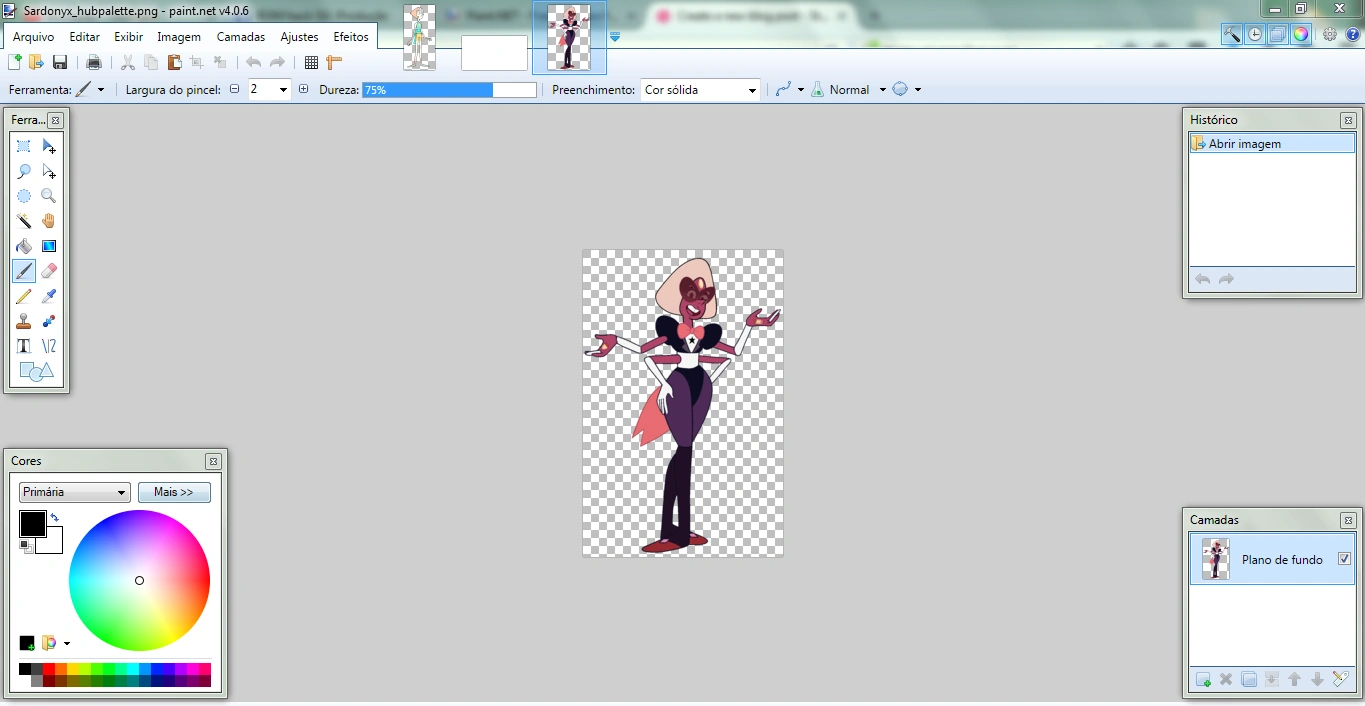1365x706 pixels.
Task: Select the Paint Bucket tool
Action: pos(24,246)
